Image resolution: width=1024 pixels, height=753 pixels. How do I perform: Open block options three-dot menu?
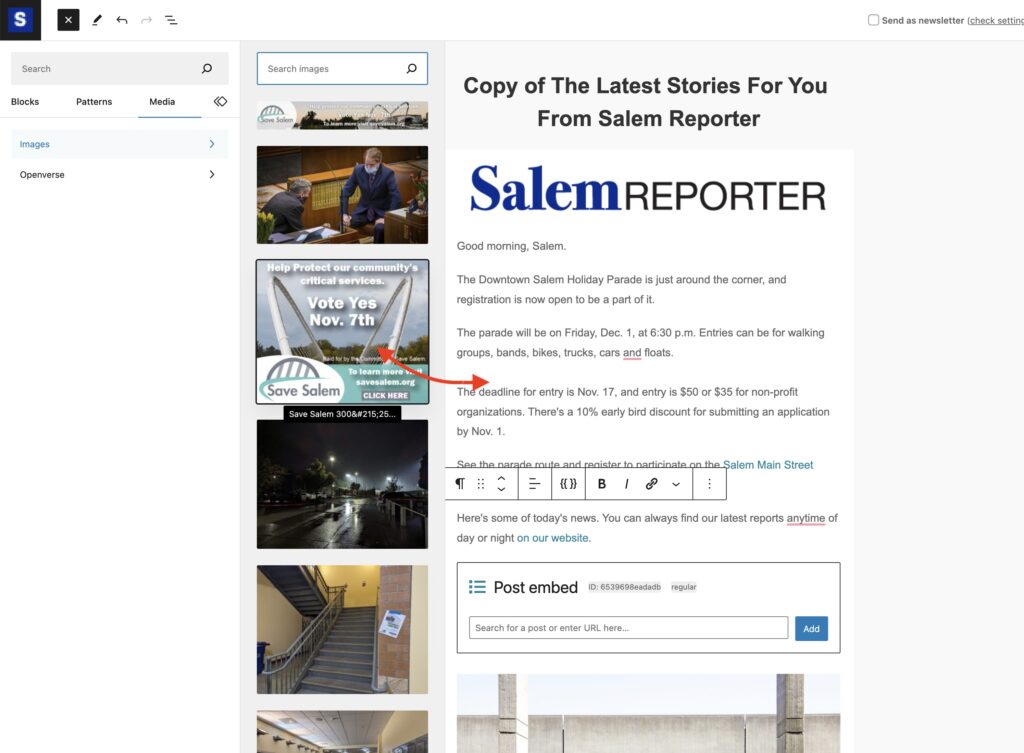(709, 484)
